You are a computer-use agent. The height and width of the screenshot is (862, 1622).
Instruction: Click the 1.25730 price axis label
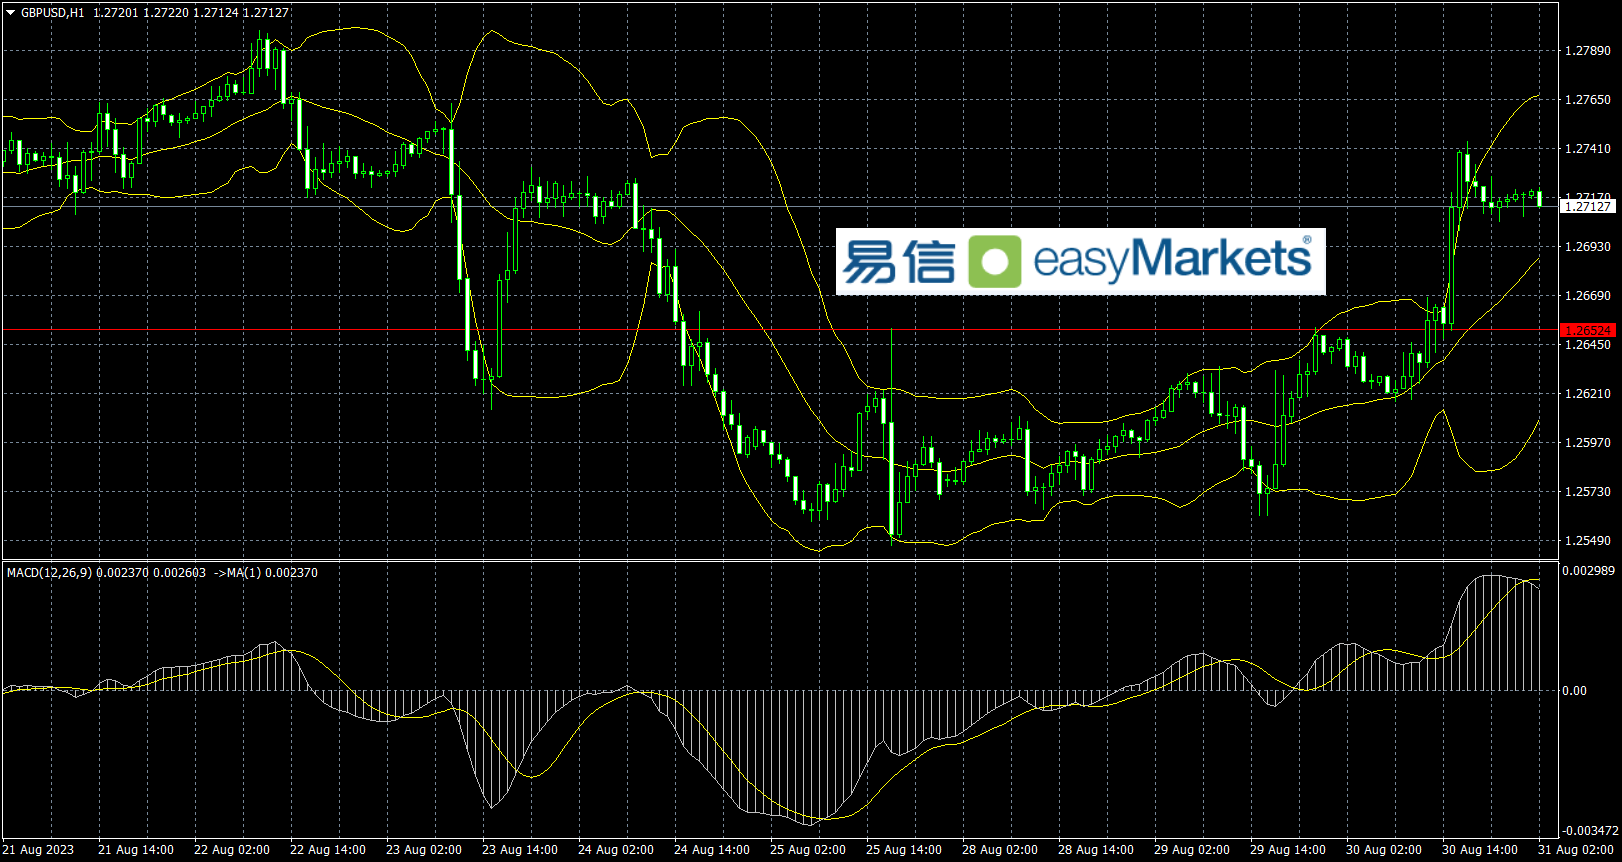tap(1588, 491)
